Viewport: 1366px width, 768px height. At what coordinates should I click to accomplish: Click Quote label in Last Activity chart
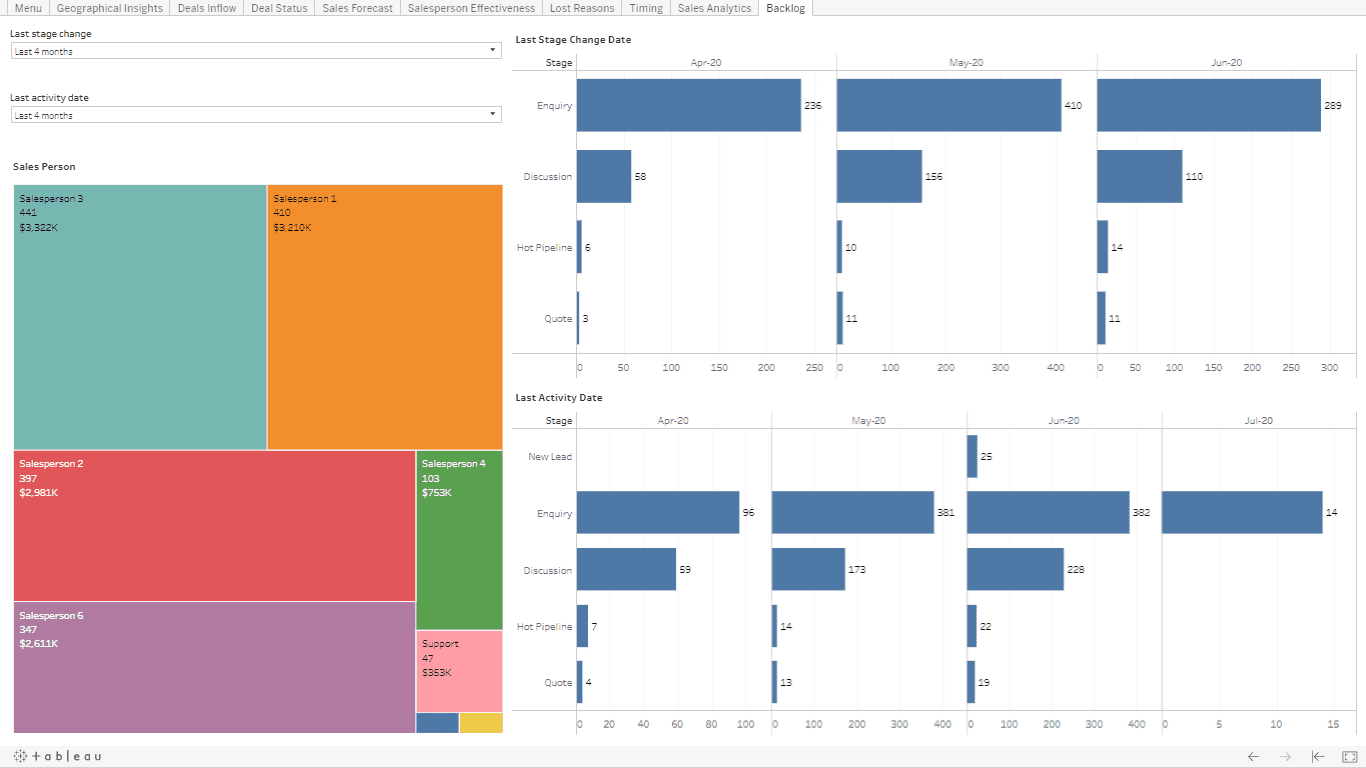558,683
